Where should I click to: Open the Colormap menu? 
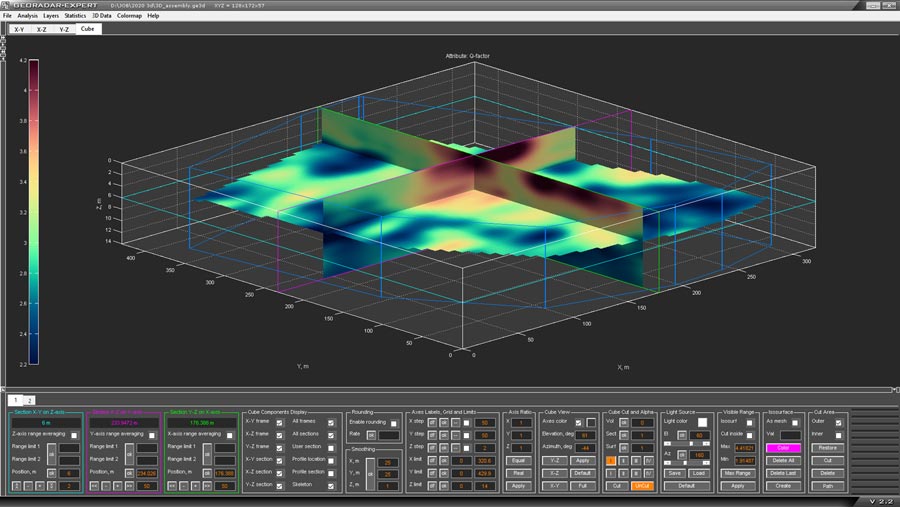[129, 16]
